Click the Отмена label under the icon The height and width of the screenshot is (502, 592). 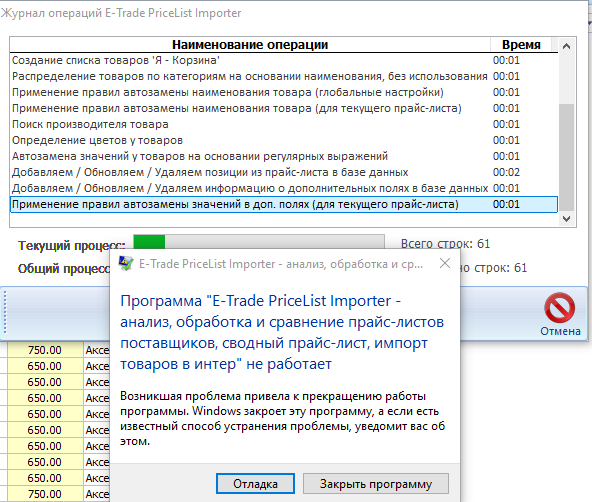coord(560,331)
